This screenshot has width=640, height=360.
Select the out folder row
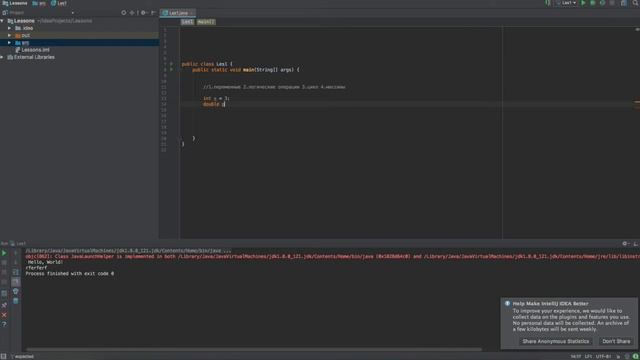[x=80, y=36]
